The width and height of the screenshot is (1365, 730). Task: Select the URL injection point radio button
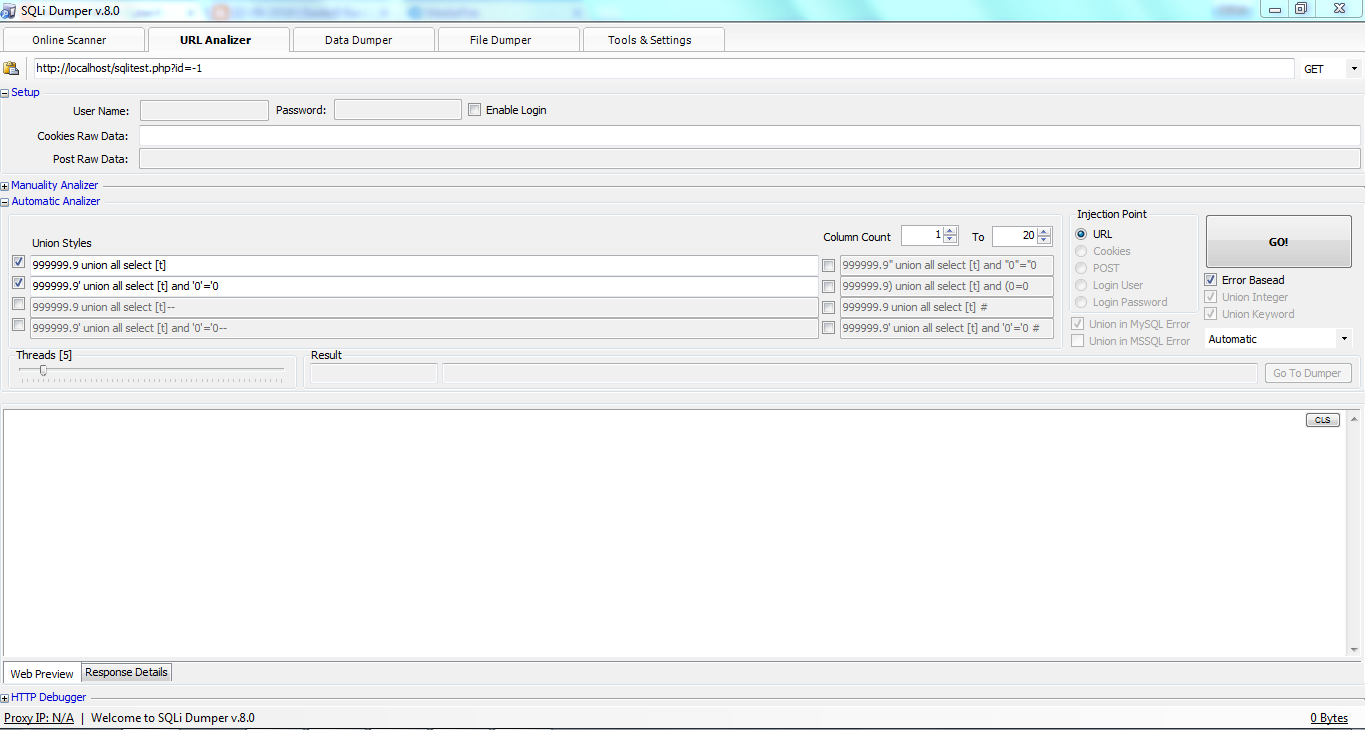point(1081,233)
